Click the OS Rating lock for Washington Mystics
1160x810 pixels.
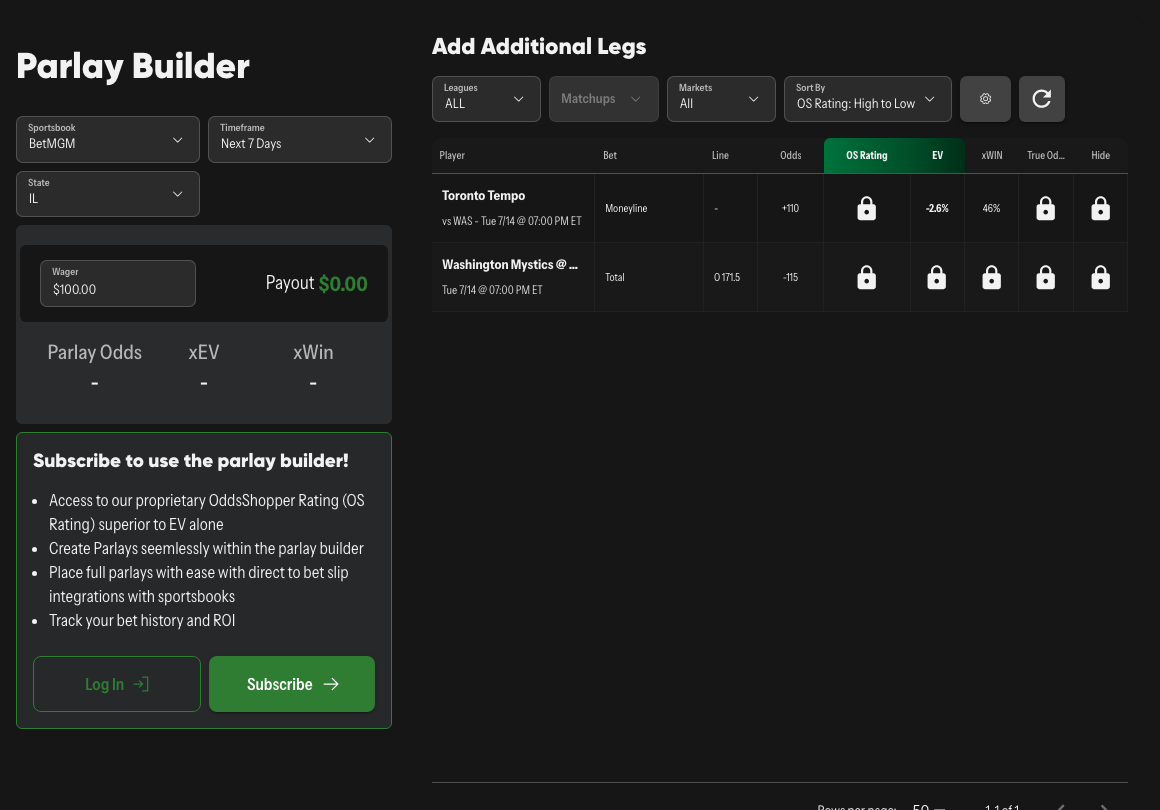tap(866, 277)
